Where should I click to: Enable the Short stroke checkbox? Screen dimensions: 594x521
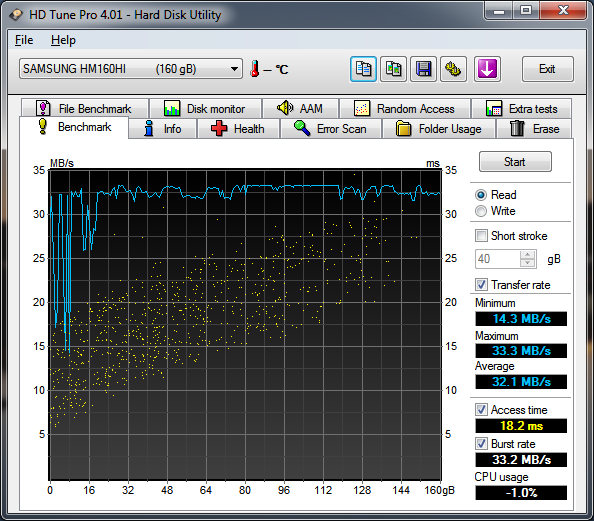coord(481,236)
